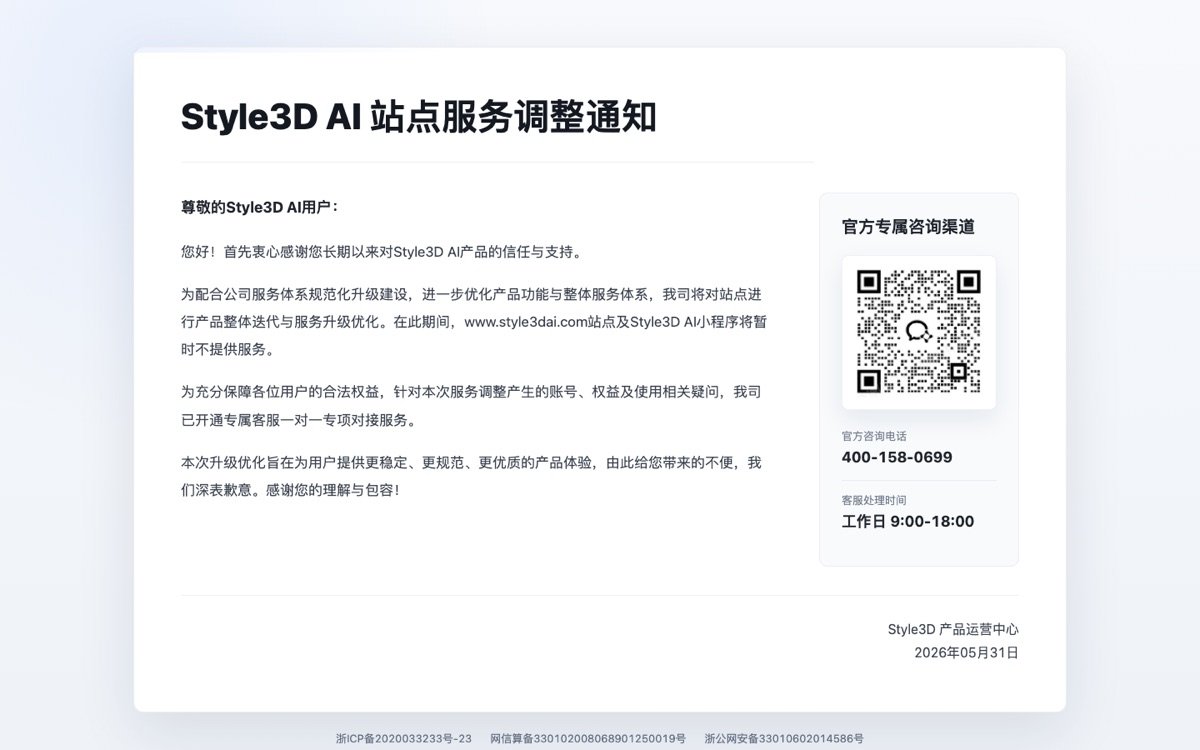Viewport: 1200px width, 750px height.
Task: Click the date 2026年05月31日
Action: pos(967,652)
